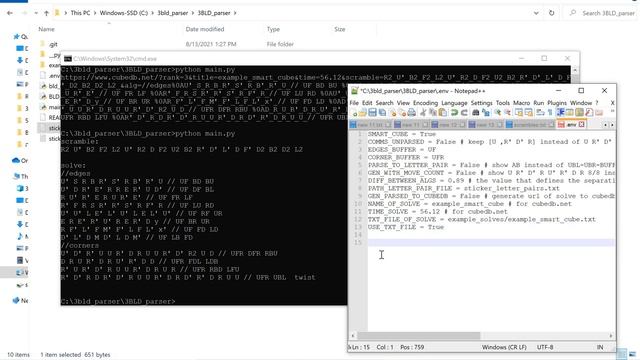Viewport: 640px width, 360px height.
Task: Open Quick access star in navigation pane
Action: tap(17, 37)
